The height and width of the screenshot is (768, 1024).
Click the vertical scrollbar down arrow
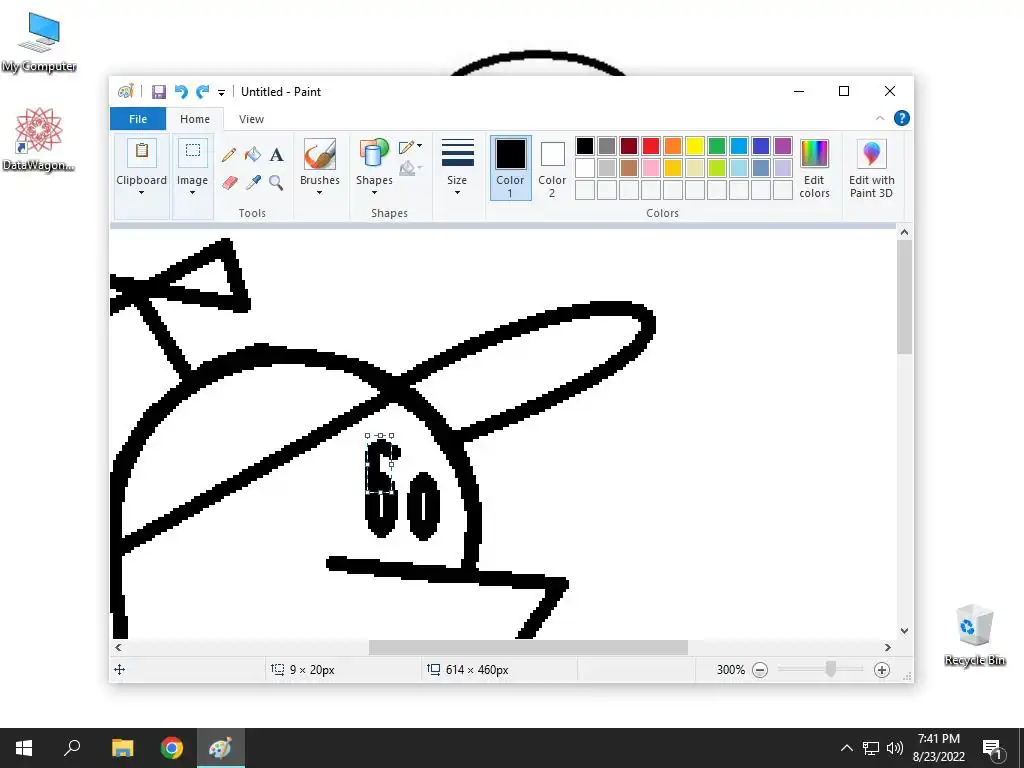904,631
